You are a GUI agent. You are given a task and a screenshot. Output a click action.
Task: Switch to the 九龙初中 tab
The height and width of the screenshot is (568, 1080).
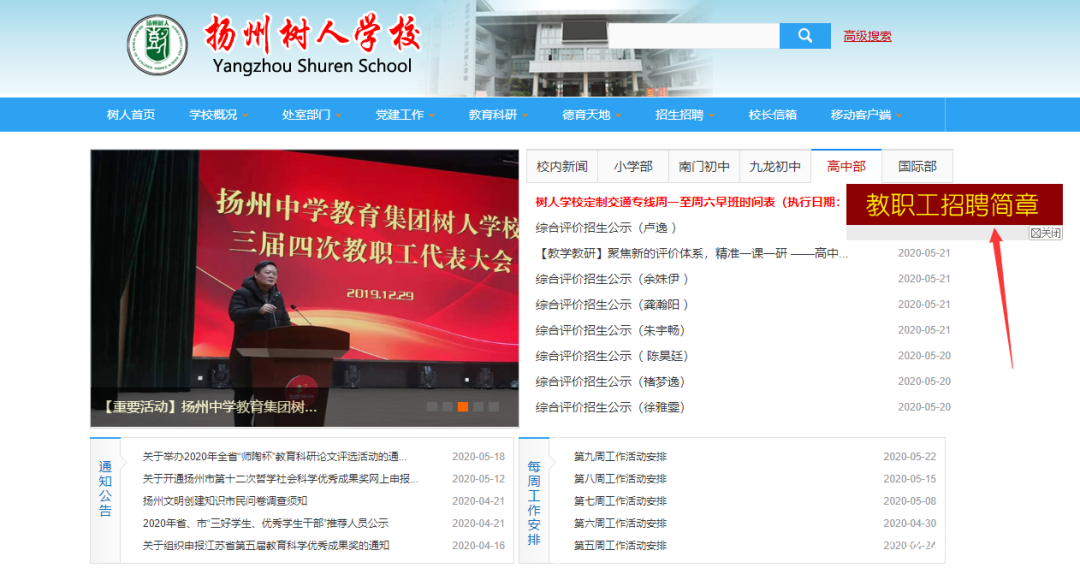[x=775, y=167]
